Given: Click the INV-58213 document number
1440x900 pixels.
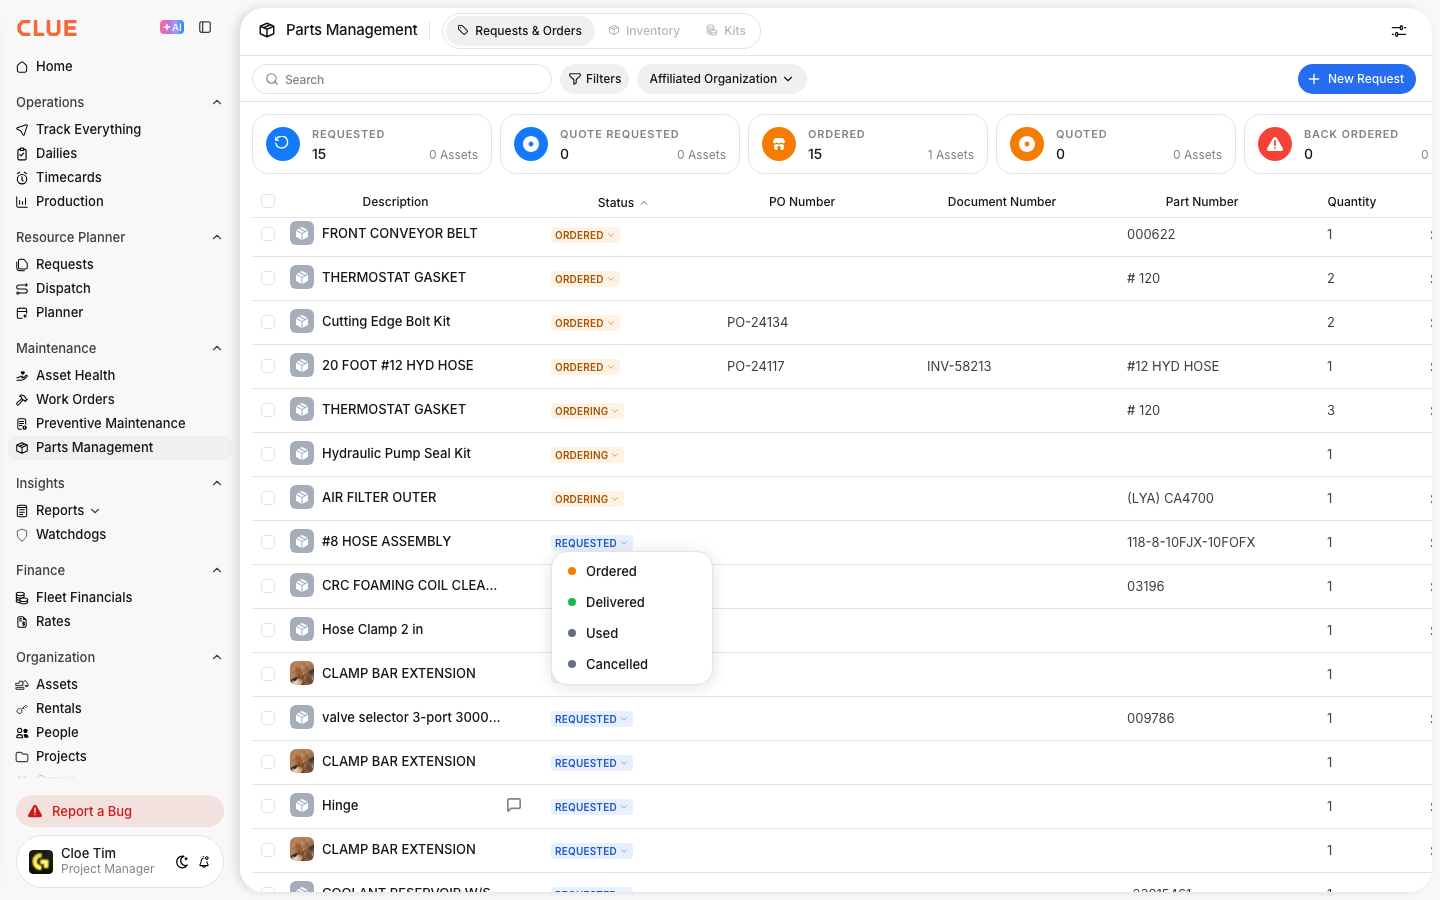Looking at the screenshot, I should 959,366.
